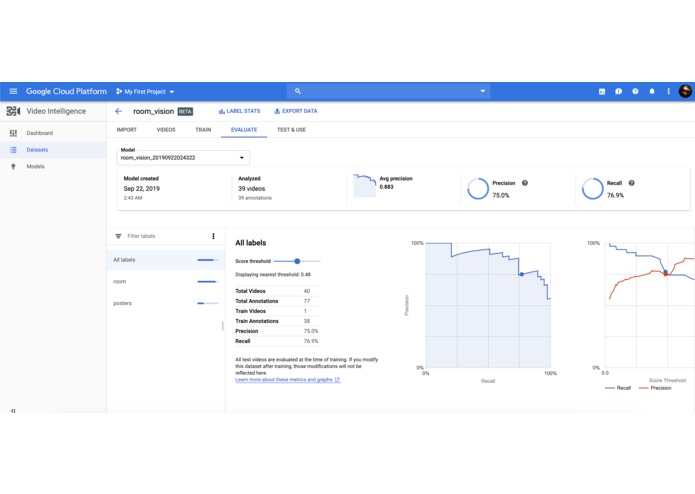
Task: Switch to the TEST & USE tab
Action: point(291,130)
